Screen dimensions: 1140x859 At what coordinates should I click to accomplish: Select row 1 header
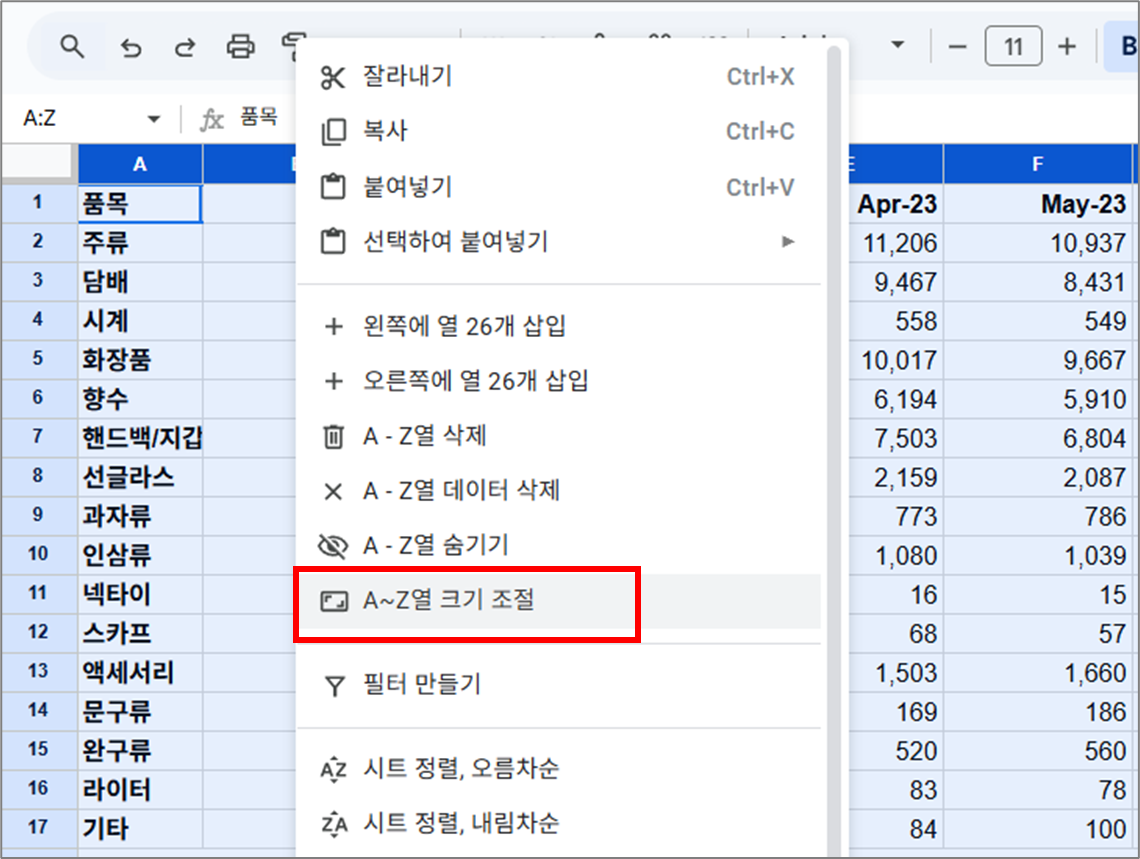[38, 202]
